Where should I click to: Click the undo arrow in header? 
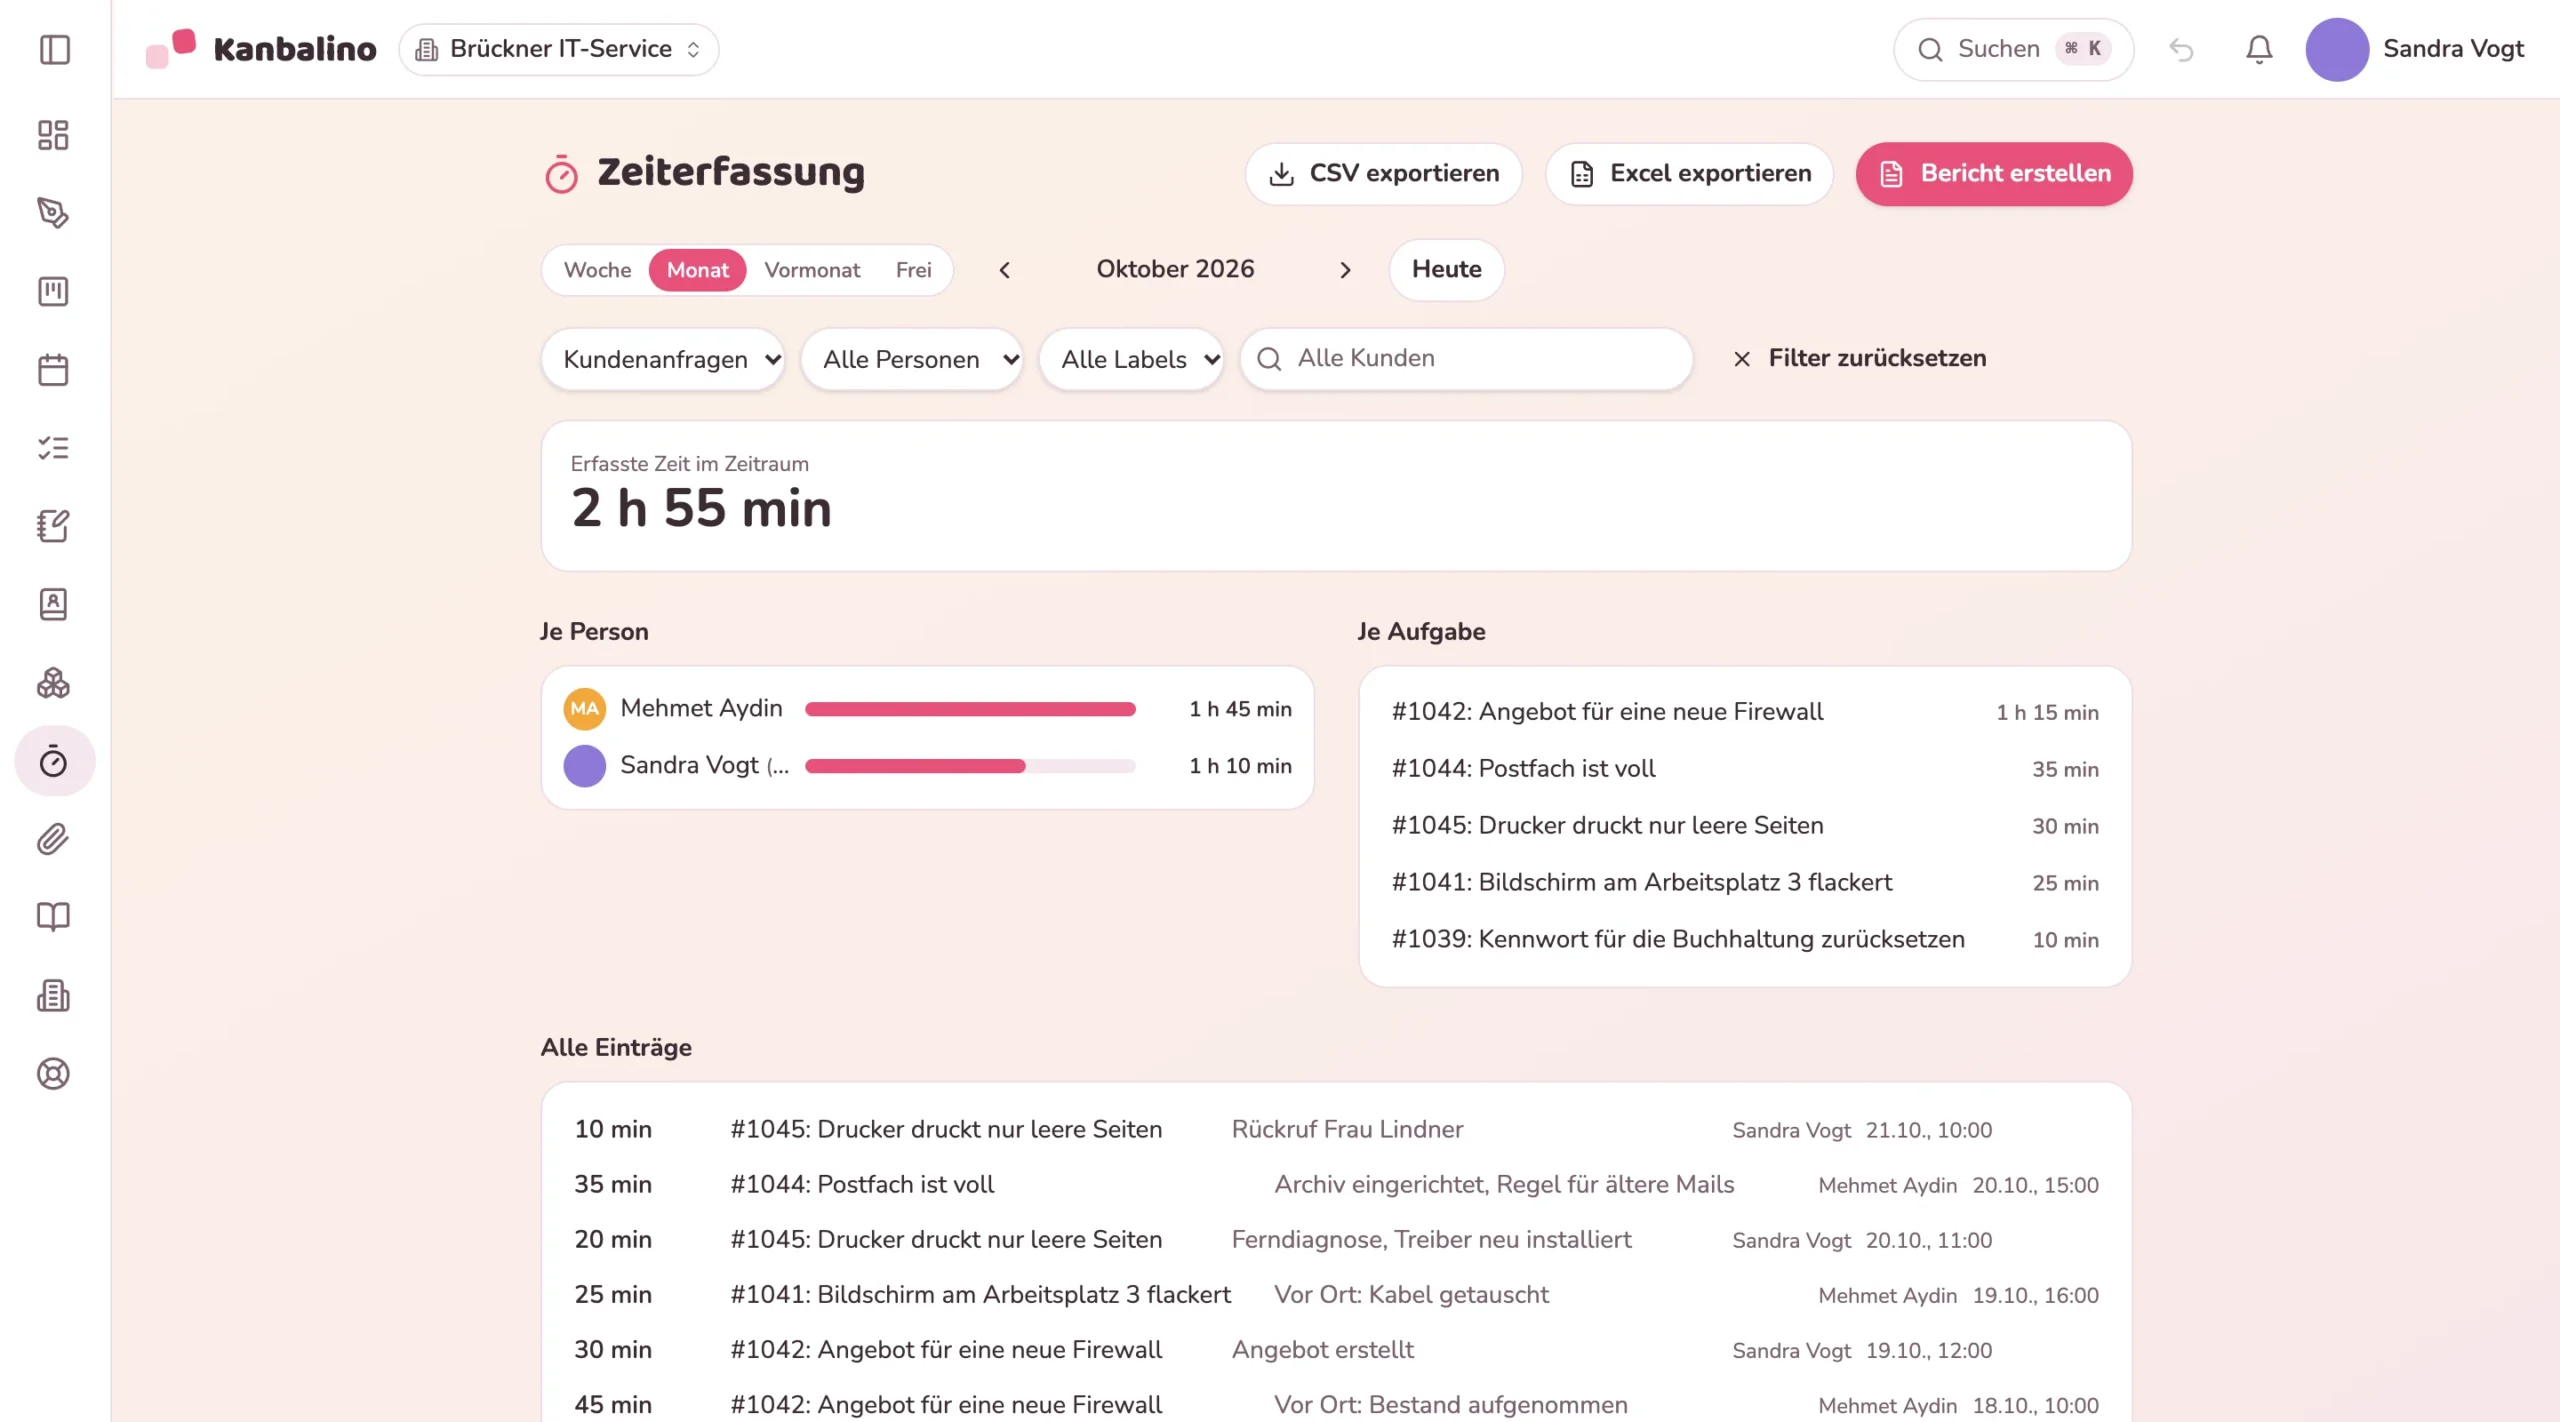click(x=2181, y=49)
